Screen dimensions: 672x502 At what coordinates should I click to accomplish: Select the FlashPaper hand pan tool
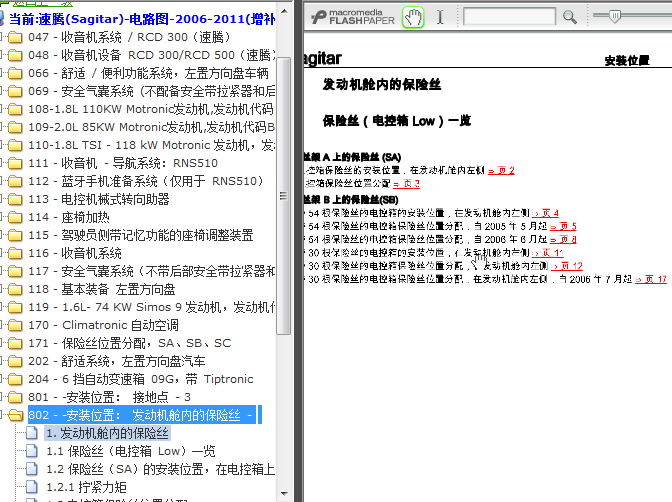[x=413, y=18]
